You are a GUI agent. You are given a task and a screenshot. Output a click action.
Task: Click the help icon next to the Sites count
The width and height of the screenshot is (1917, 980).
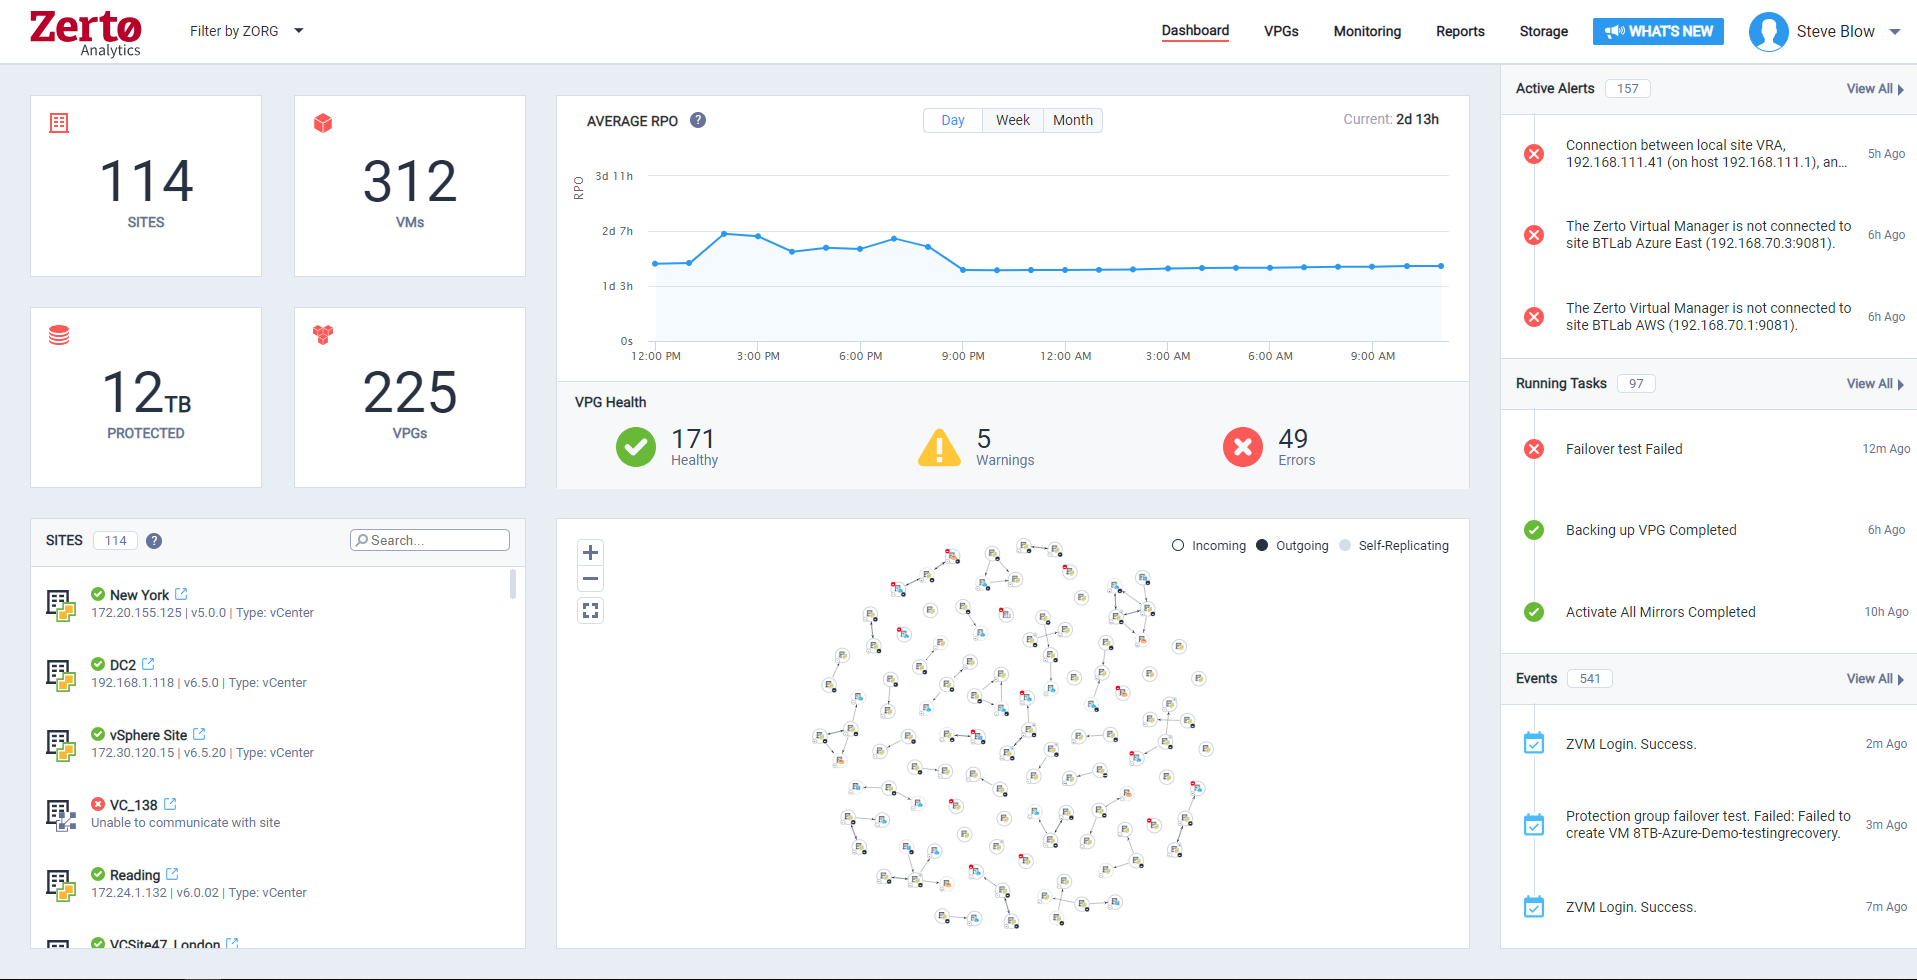pos(154,540)
